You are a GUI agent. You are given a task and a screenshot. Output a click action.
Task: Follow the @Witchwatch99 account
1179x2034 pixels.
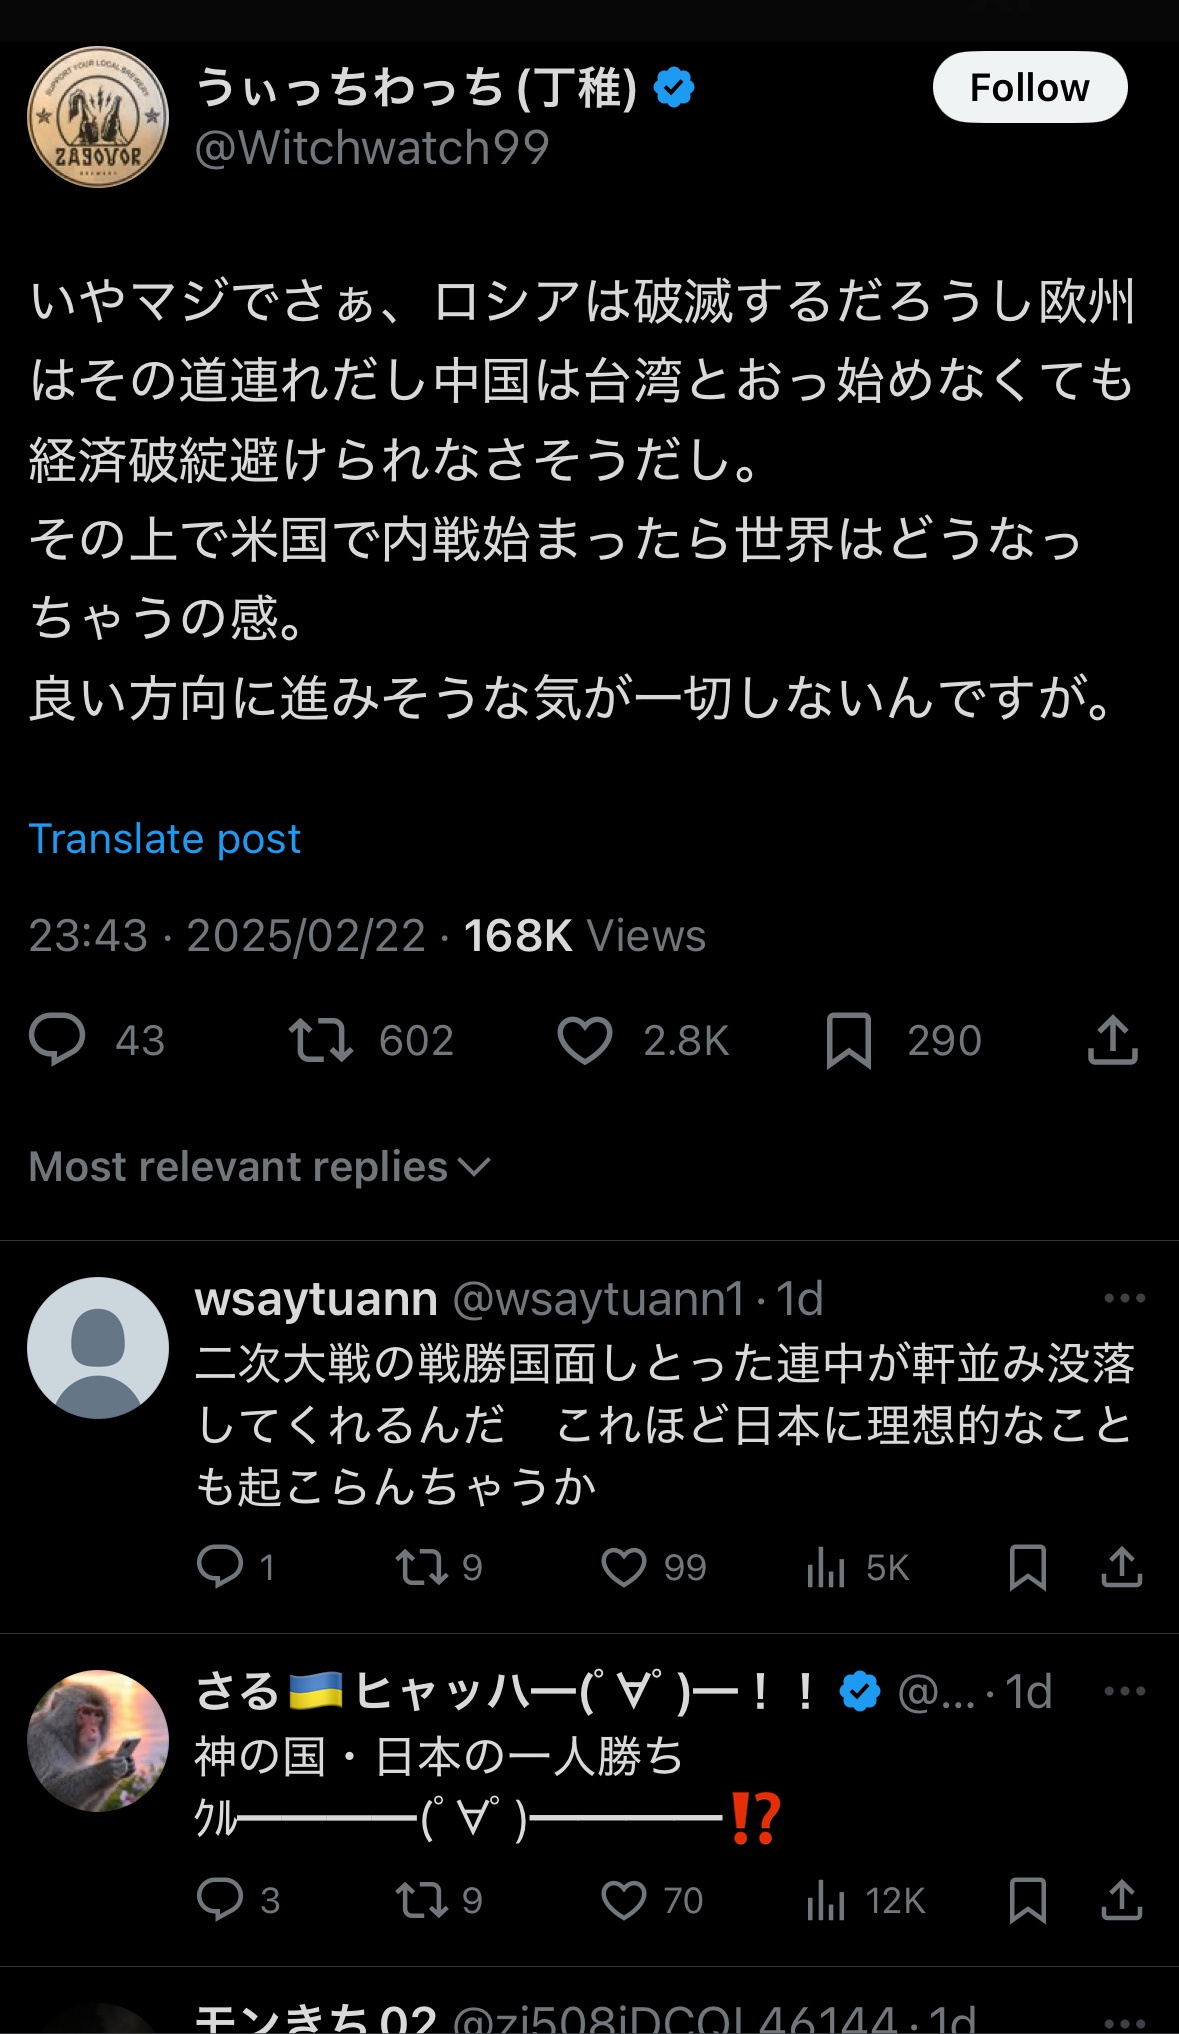tap(1029, 88)
